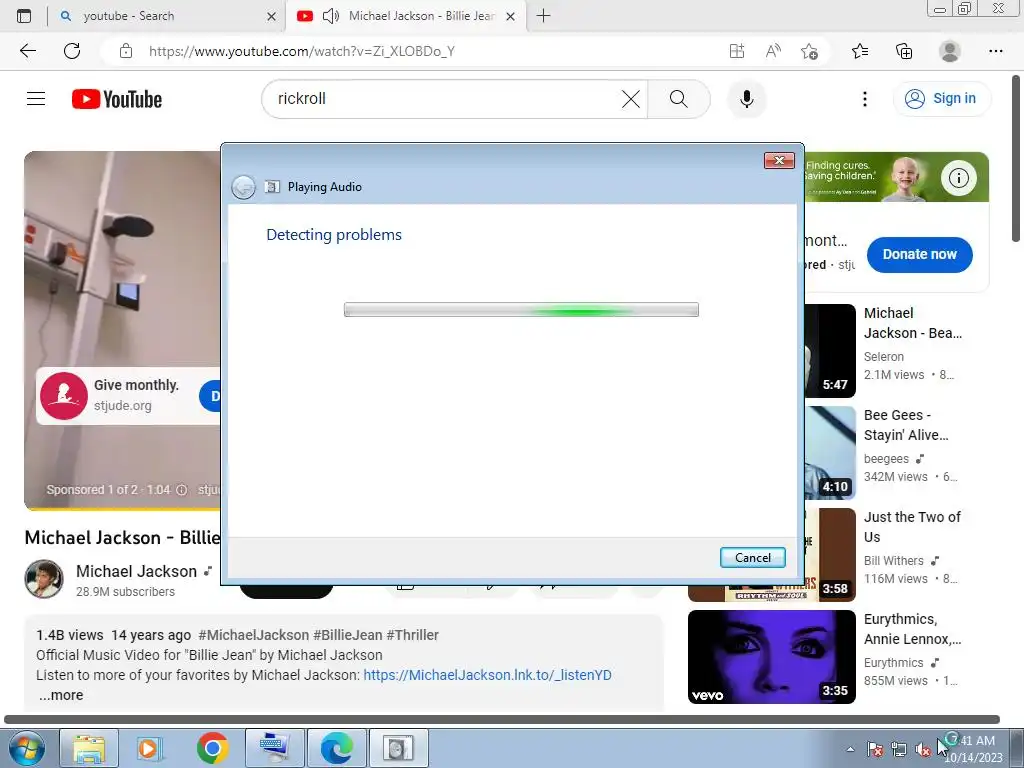
Task: Open the Playing Audio troubleshooter taskbar item
Action: coord(398,748)
